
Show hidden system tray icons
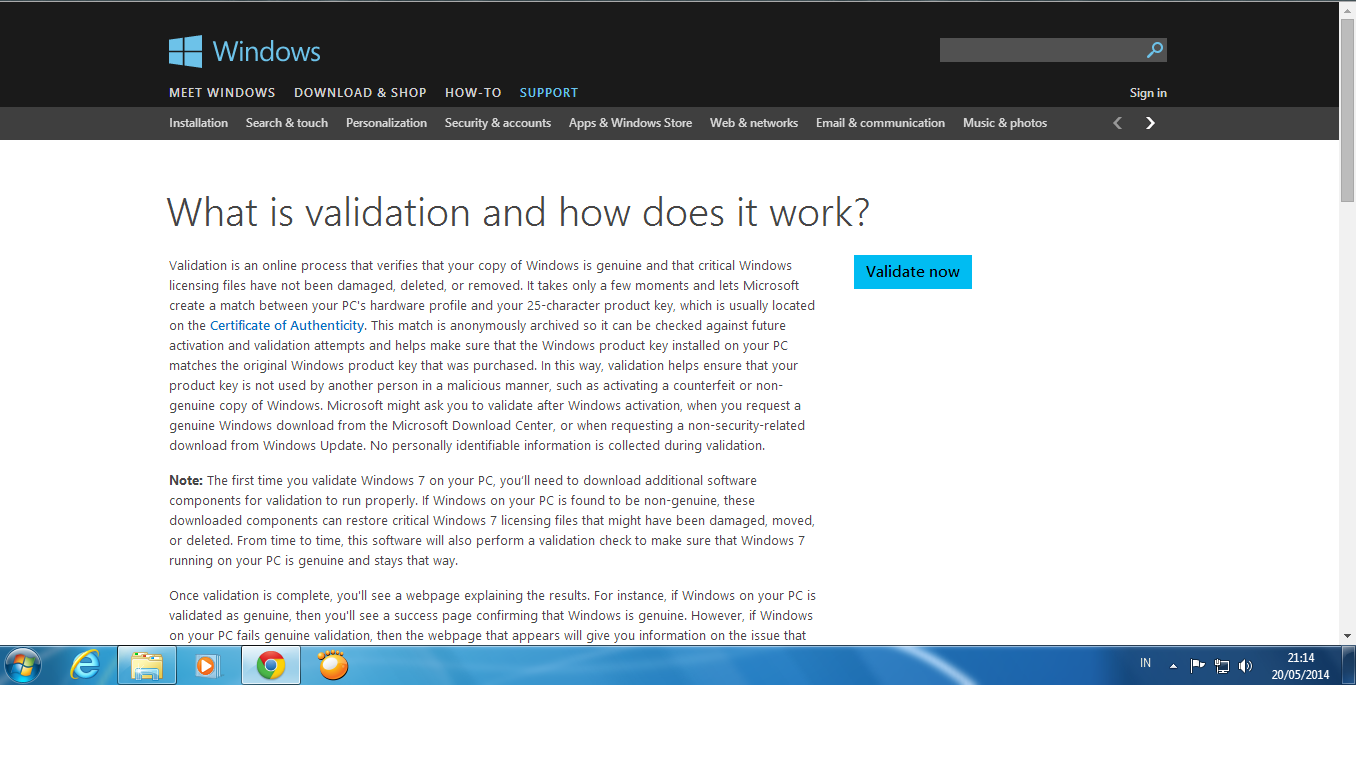click(1173, 666)
